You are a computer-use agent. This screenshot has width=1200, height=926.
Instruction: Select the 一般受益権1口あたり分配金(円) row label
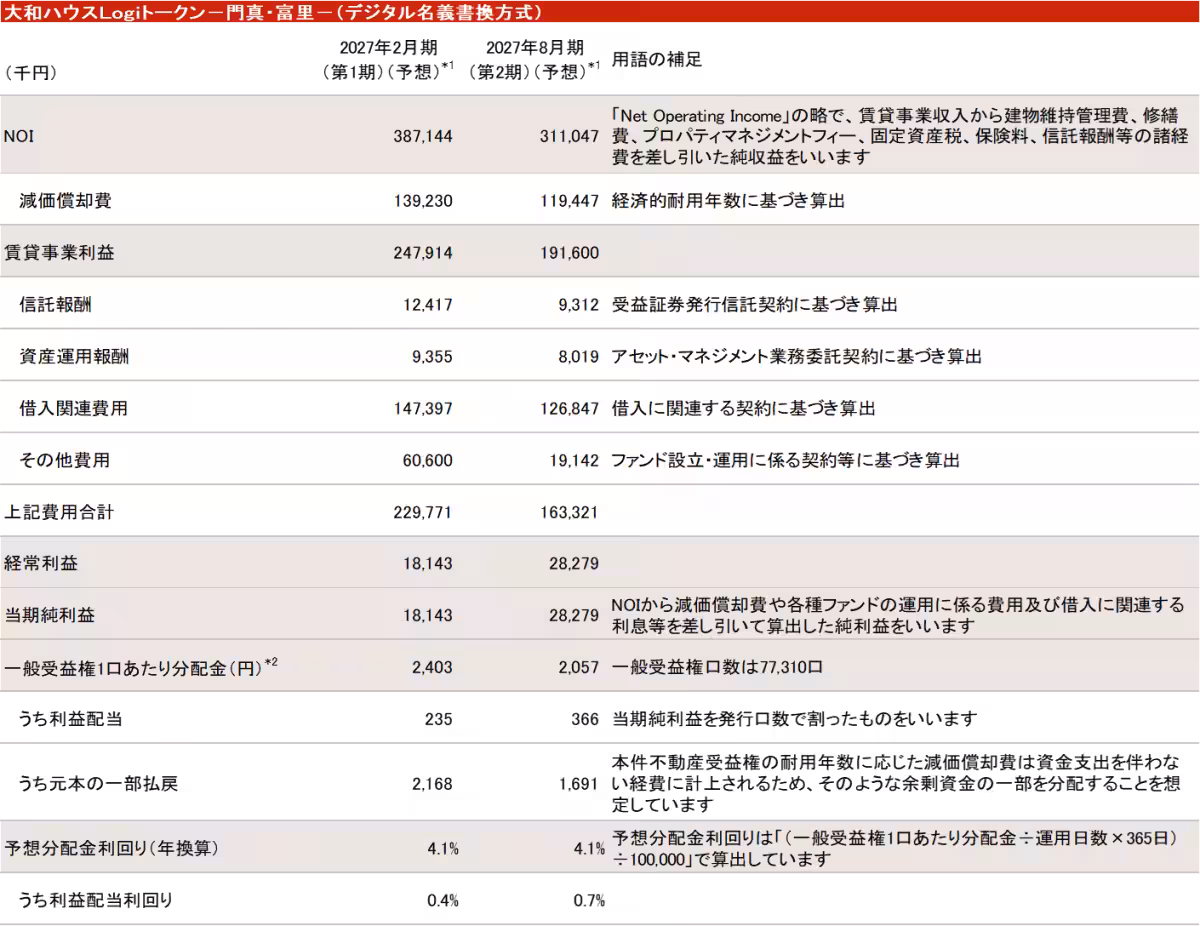(x=141, y=667)
